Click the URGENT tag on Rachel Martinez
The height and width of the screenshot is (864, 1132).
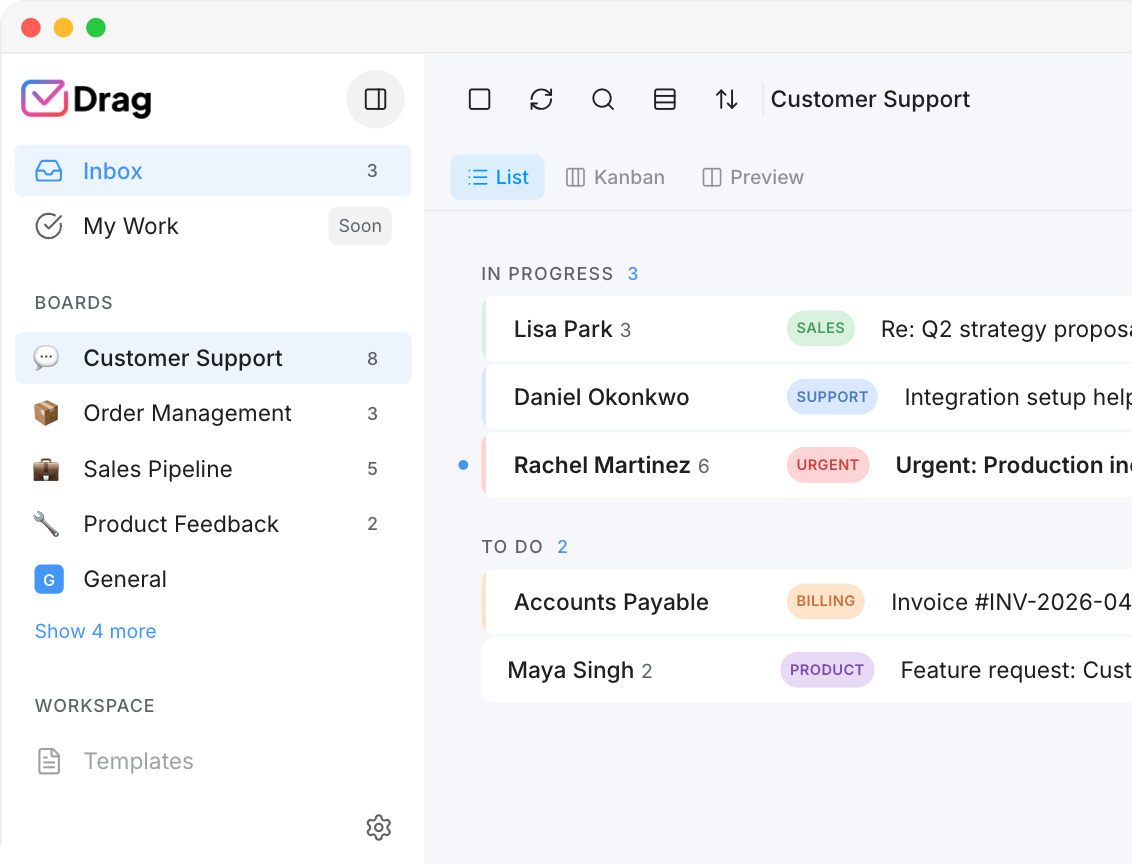click(x=828, y=465)
